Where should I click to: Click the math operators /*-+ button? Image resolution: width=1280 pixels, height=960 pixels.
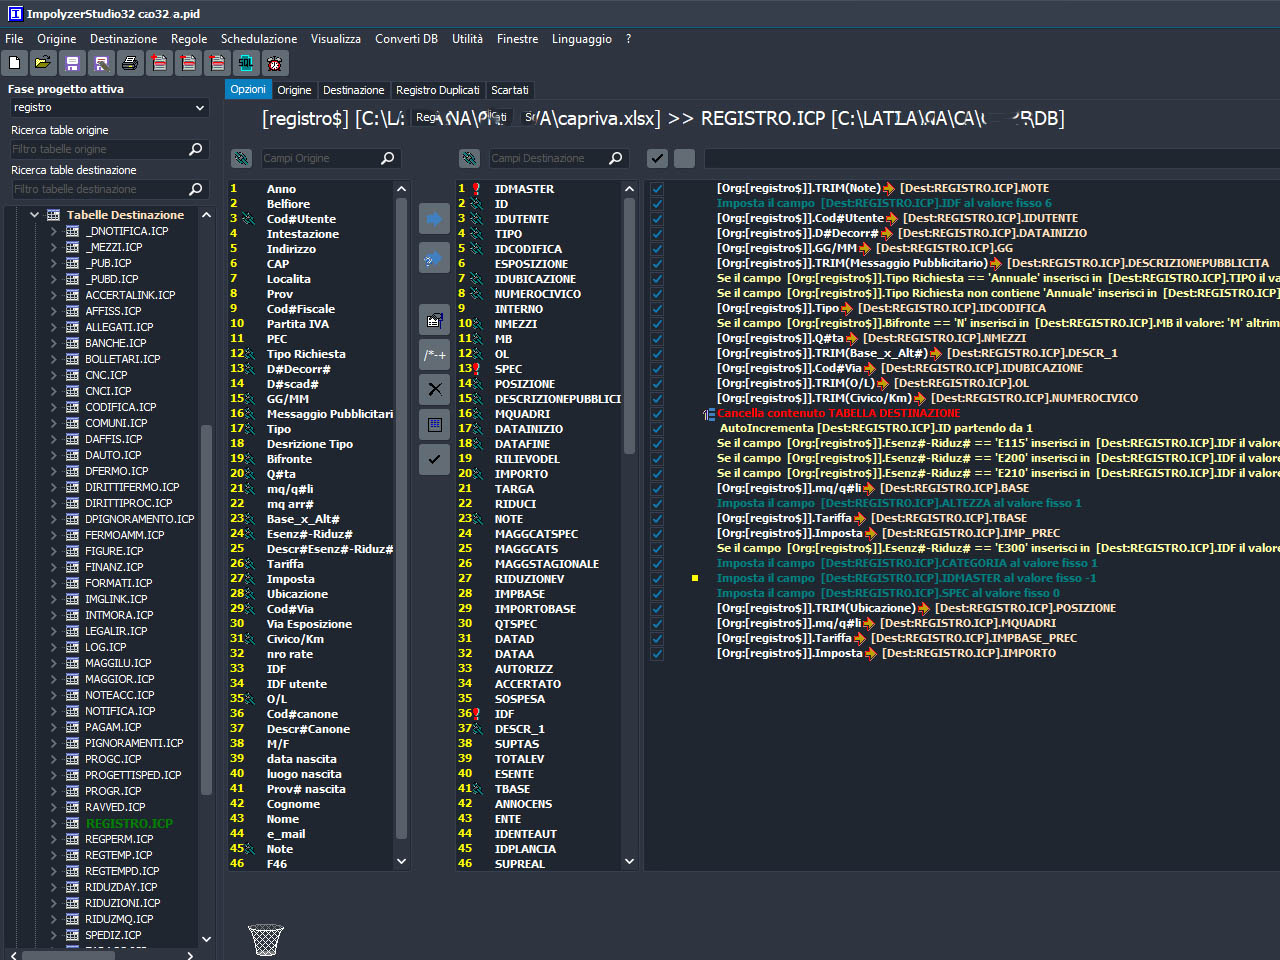click(434, 355)
